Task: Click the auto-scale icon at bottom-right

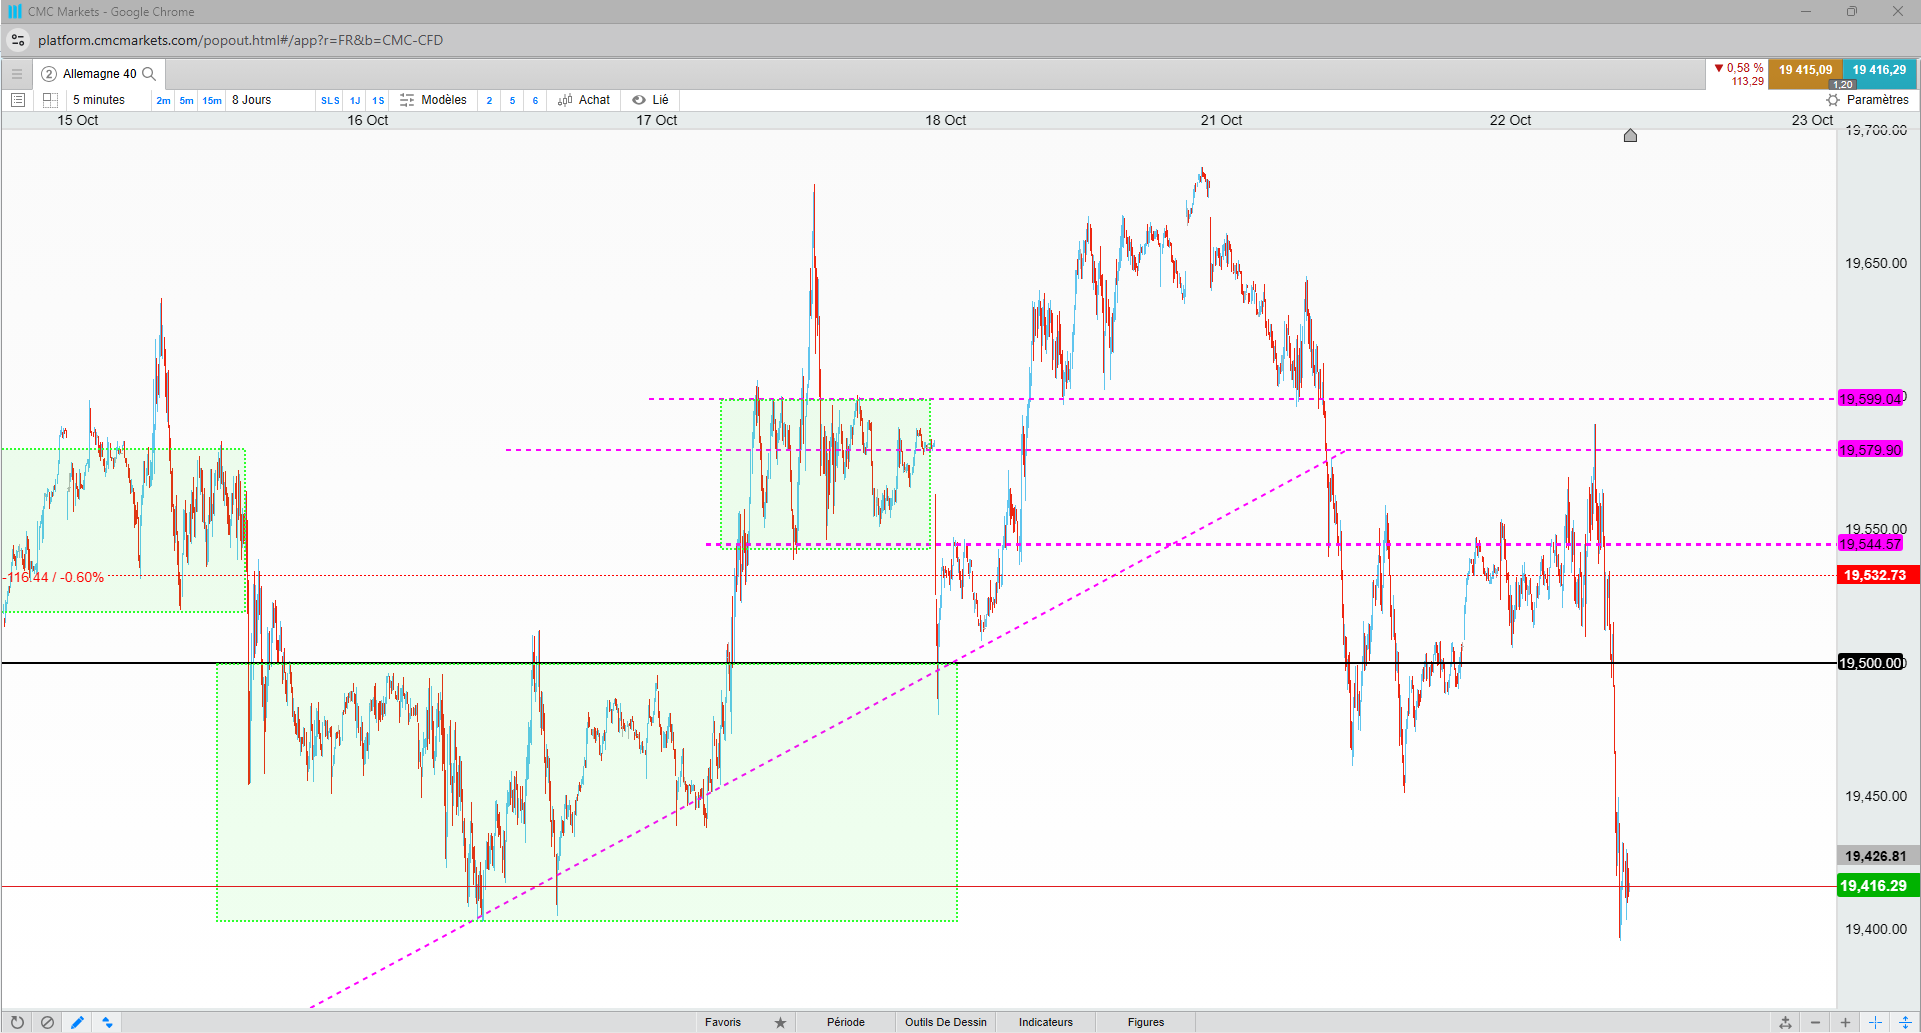Action: 1785,1022
